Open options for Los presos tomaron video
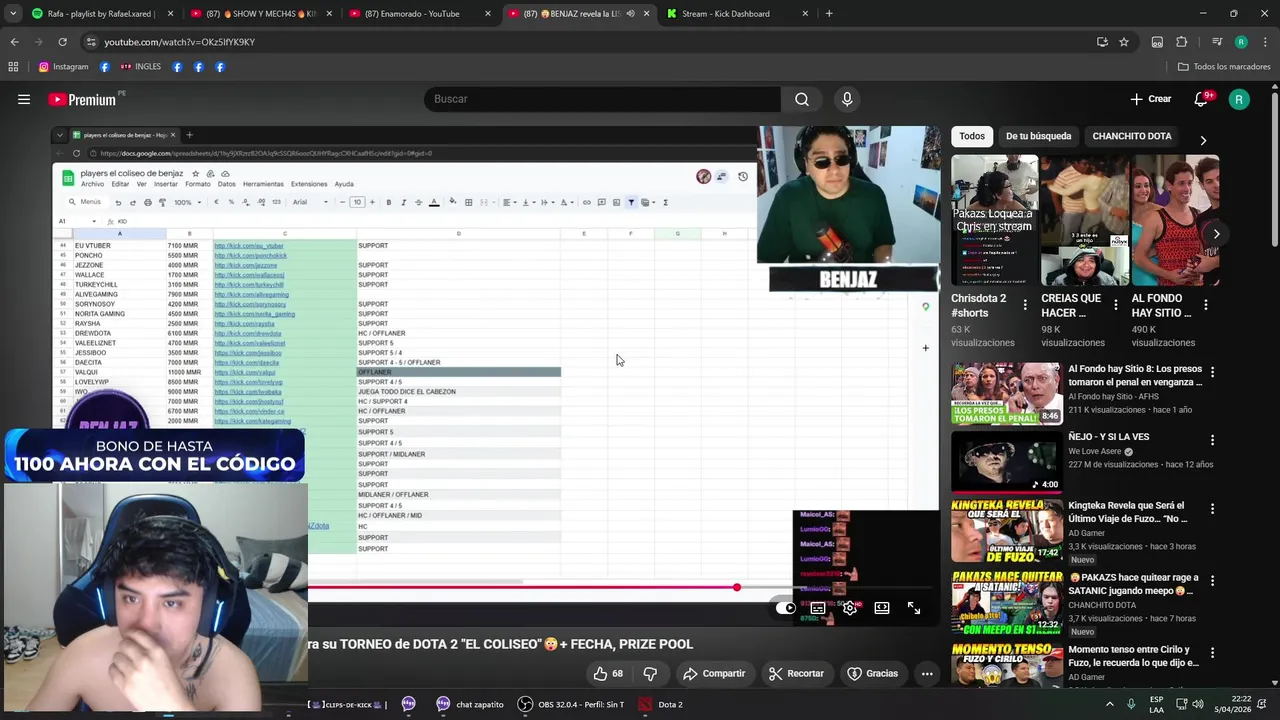The image size is (1280, 720). coord(1212,372)
